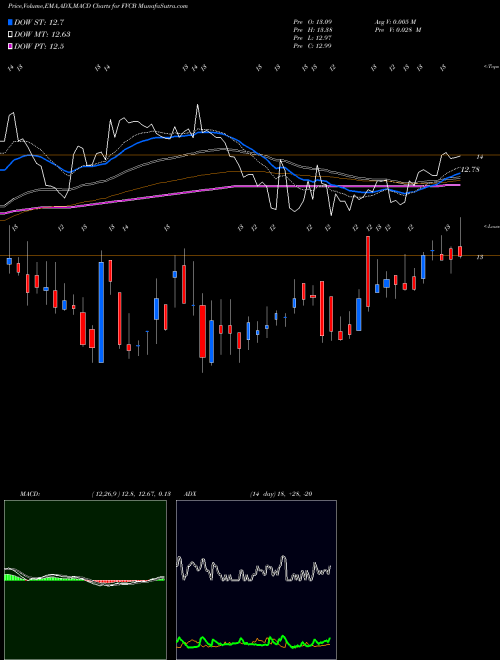Click the 'Pre L: 12.97' value

[x=313, y=38]
